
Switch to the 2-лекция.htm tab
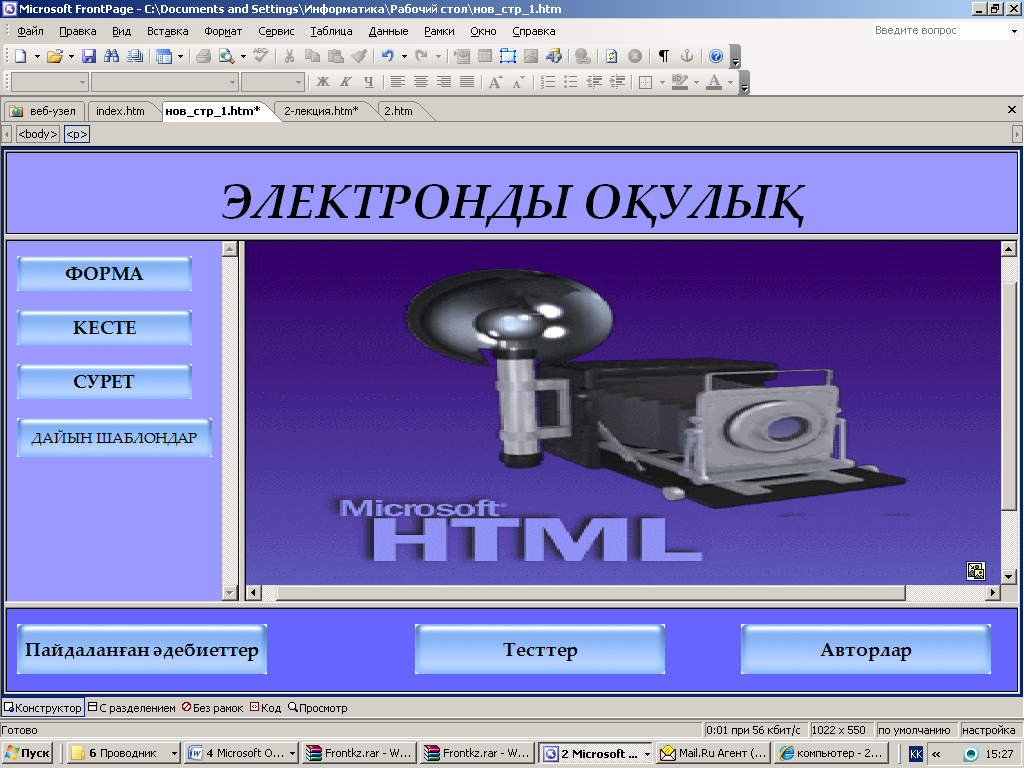coord(321,111)
